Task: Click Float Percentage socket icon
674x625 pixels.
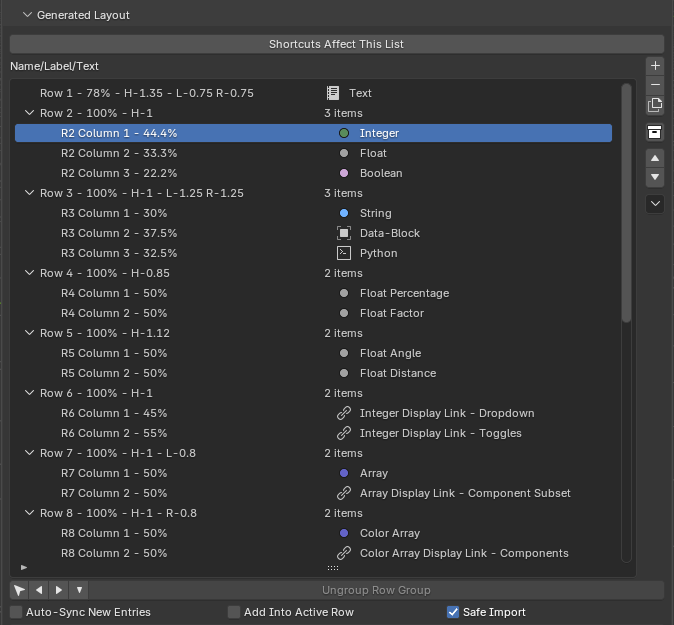Action: tap(344, 293)
